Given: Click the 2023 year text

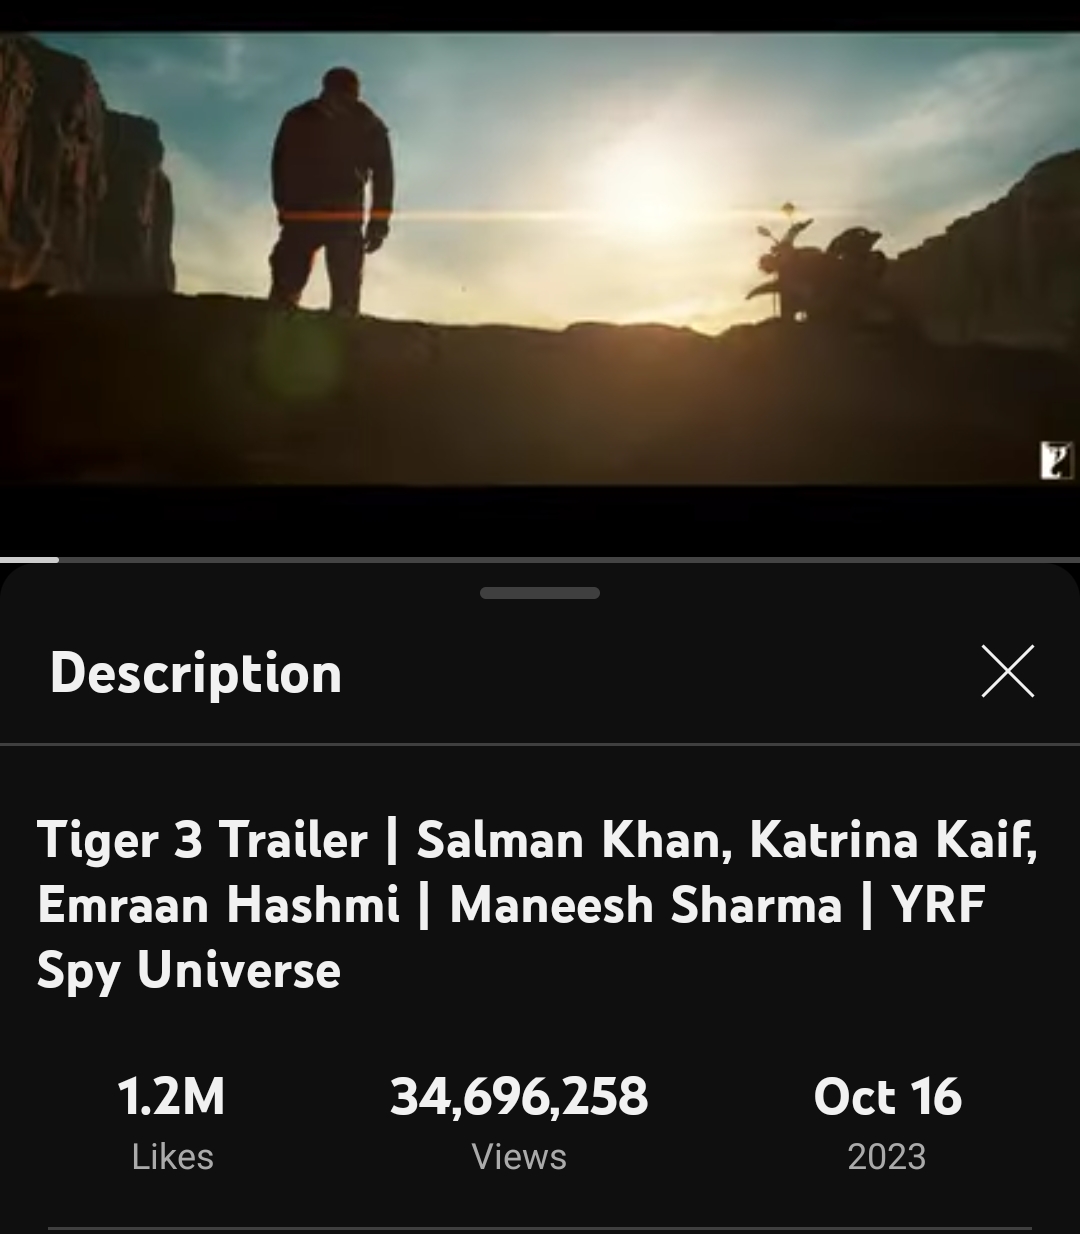Looking at the screenshot, I should point(886,1157).
